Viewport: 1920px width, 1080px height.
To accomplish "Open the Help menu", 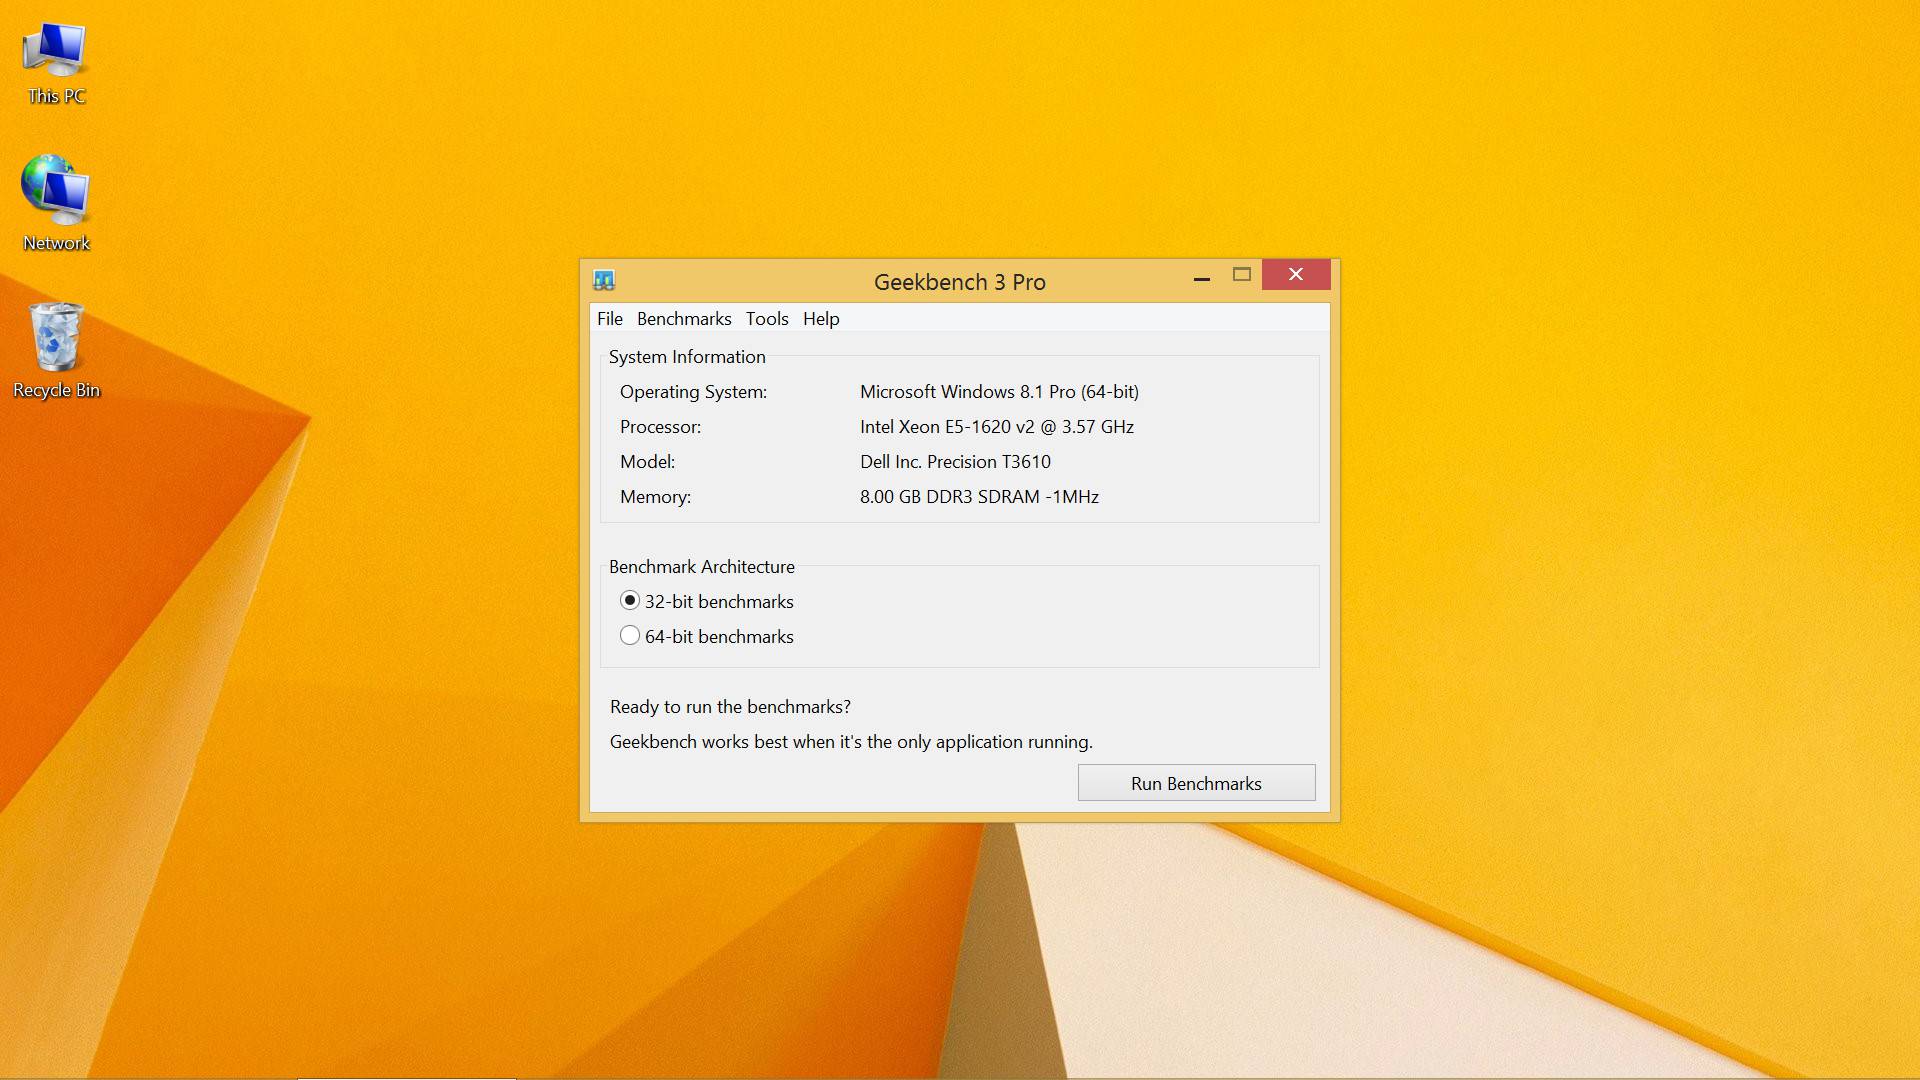I will pos(821,319).
